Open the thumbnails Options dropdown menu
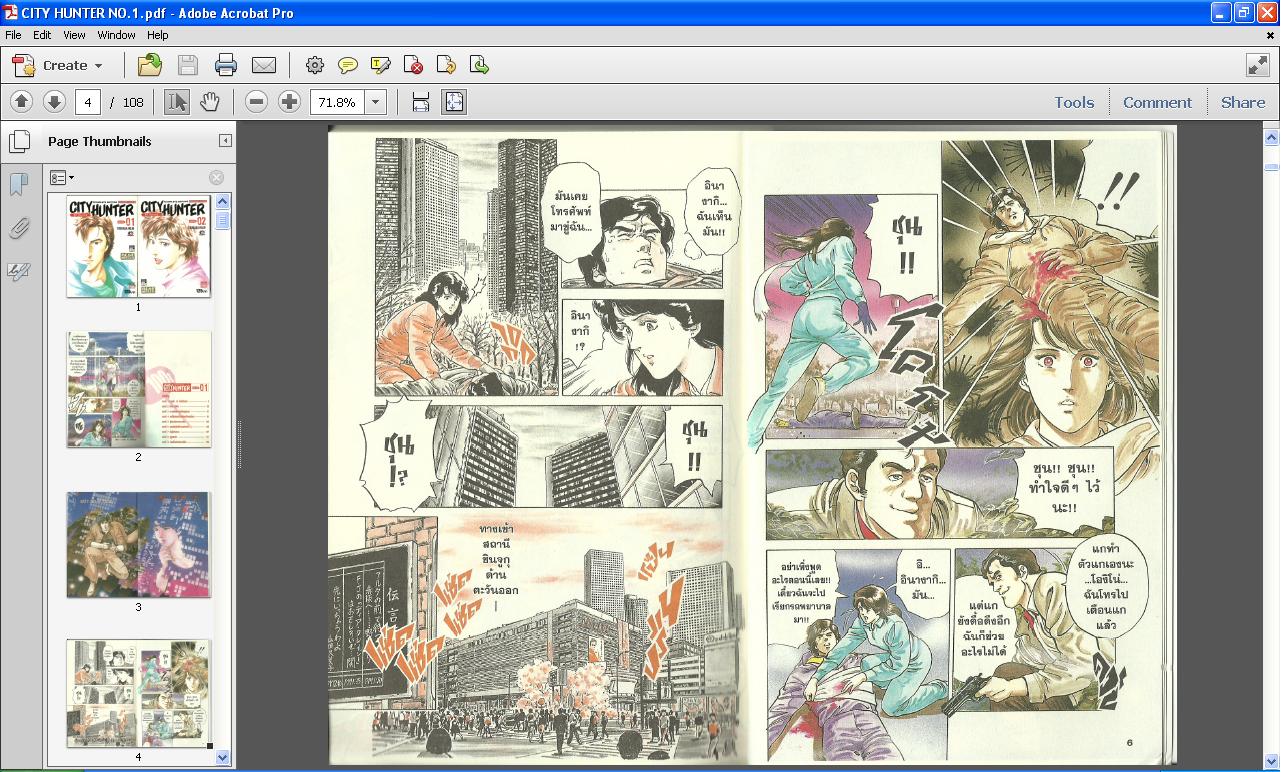 (62, 178)
